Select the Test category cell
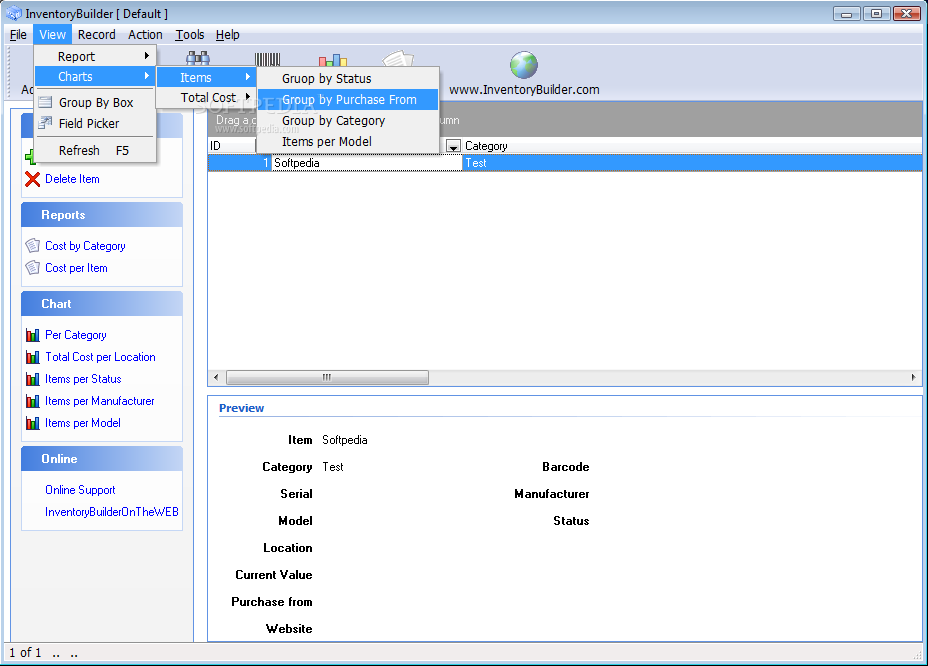 692,163
